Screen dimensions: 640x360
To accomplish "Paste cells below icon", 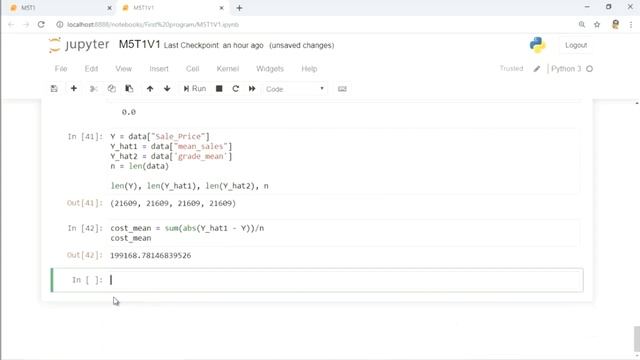I will (x=129, y=89).
